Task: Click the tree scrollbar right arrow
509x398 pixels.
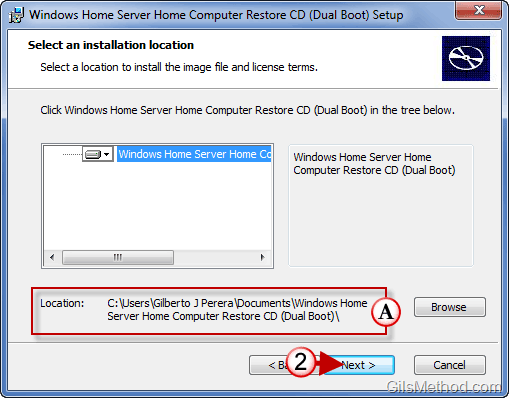Action: (x=263, y=257)
